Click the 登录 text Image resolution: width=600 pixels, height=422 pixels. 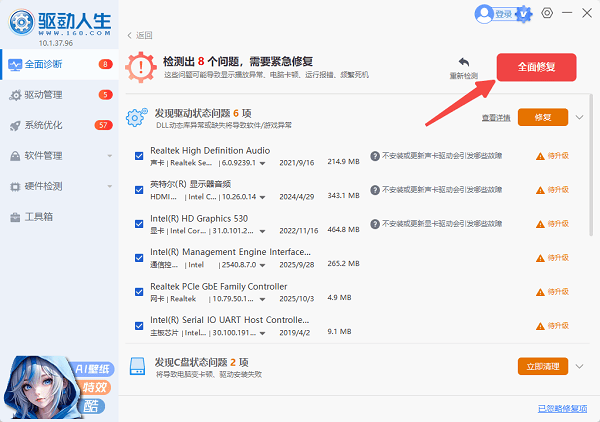pyautogui.click(x=504, y=15)
